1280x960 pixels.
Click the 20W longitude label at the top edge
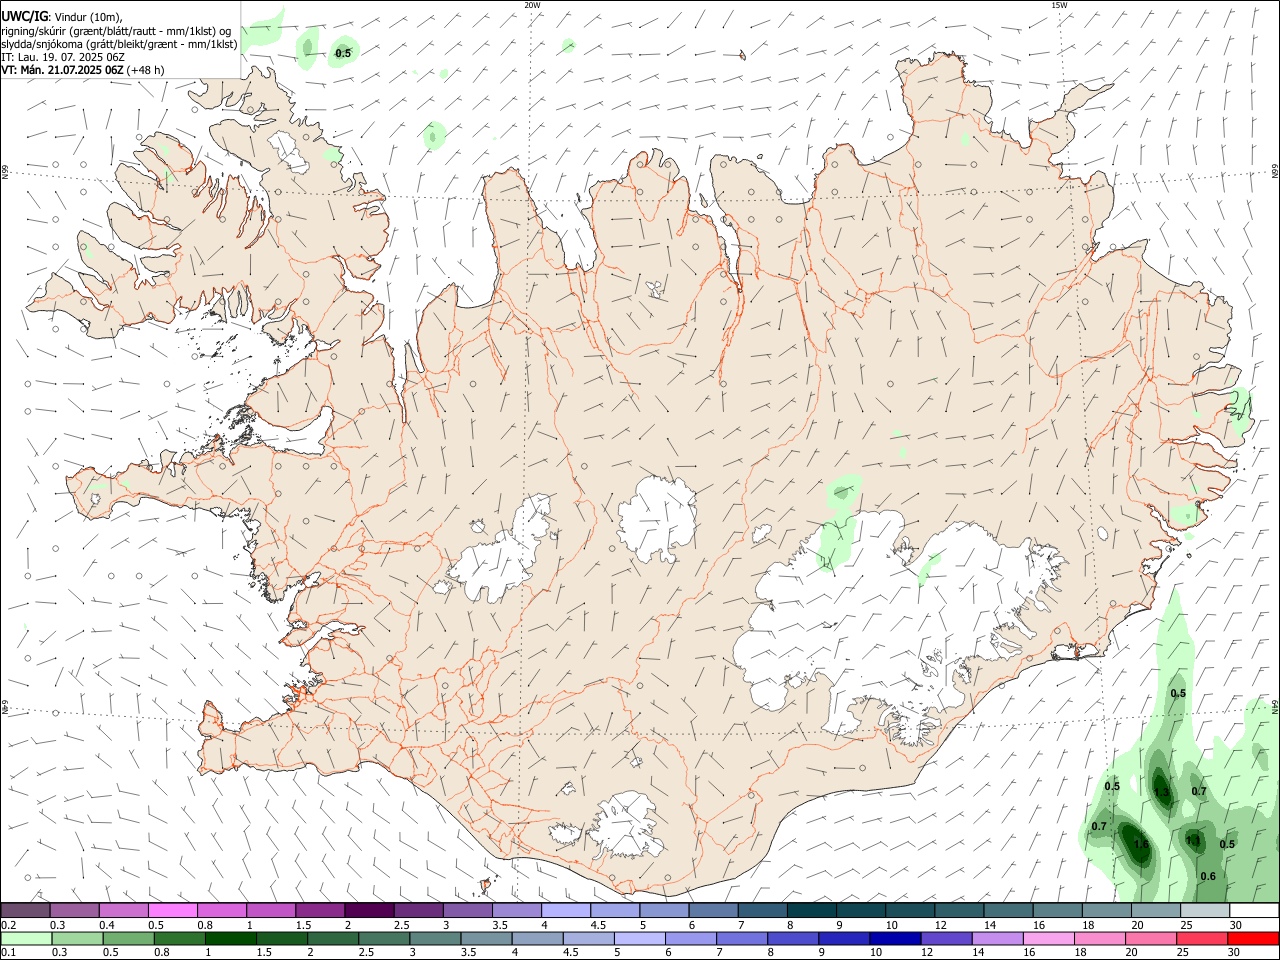pyautogui.click(x=532, y=5)
